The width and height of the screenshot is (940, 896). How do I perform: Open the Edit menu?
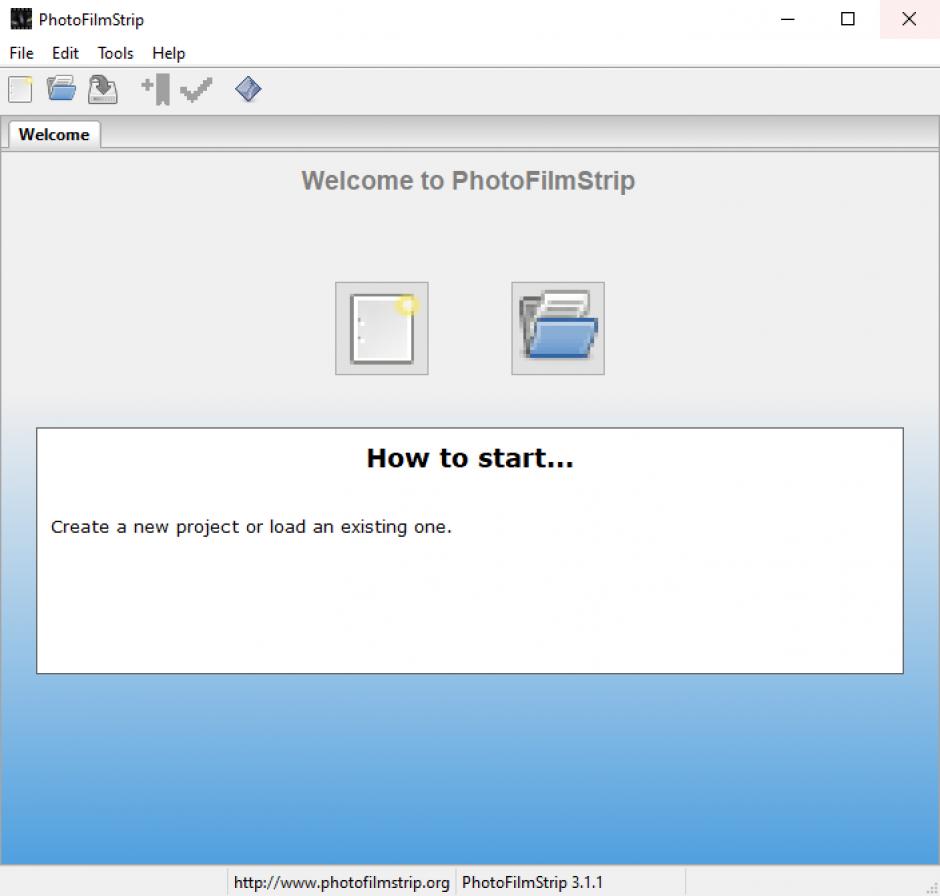point(65,53)
